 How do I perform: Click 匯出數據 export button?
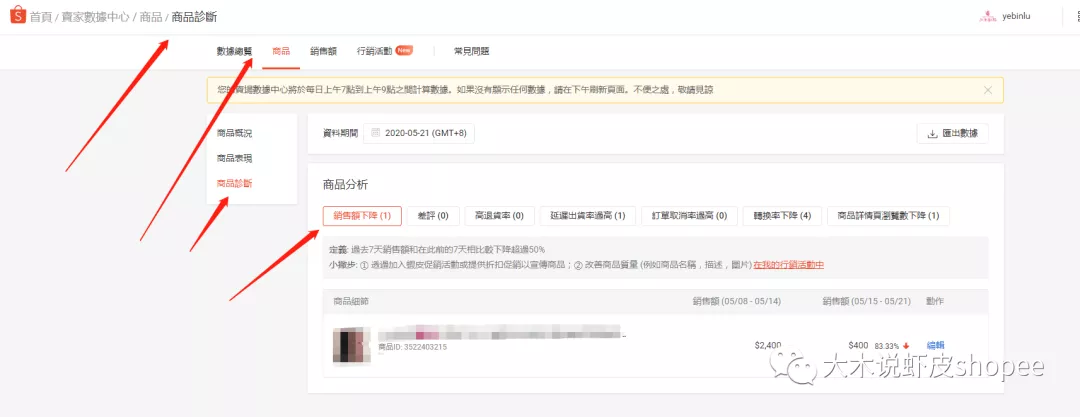[953, 134]
